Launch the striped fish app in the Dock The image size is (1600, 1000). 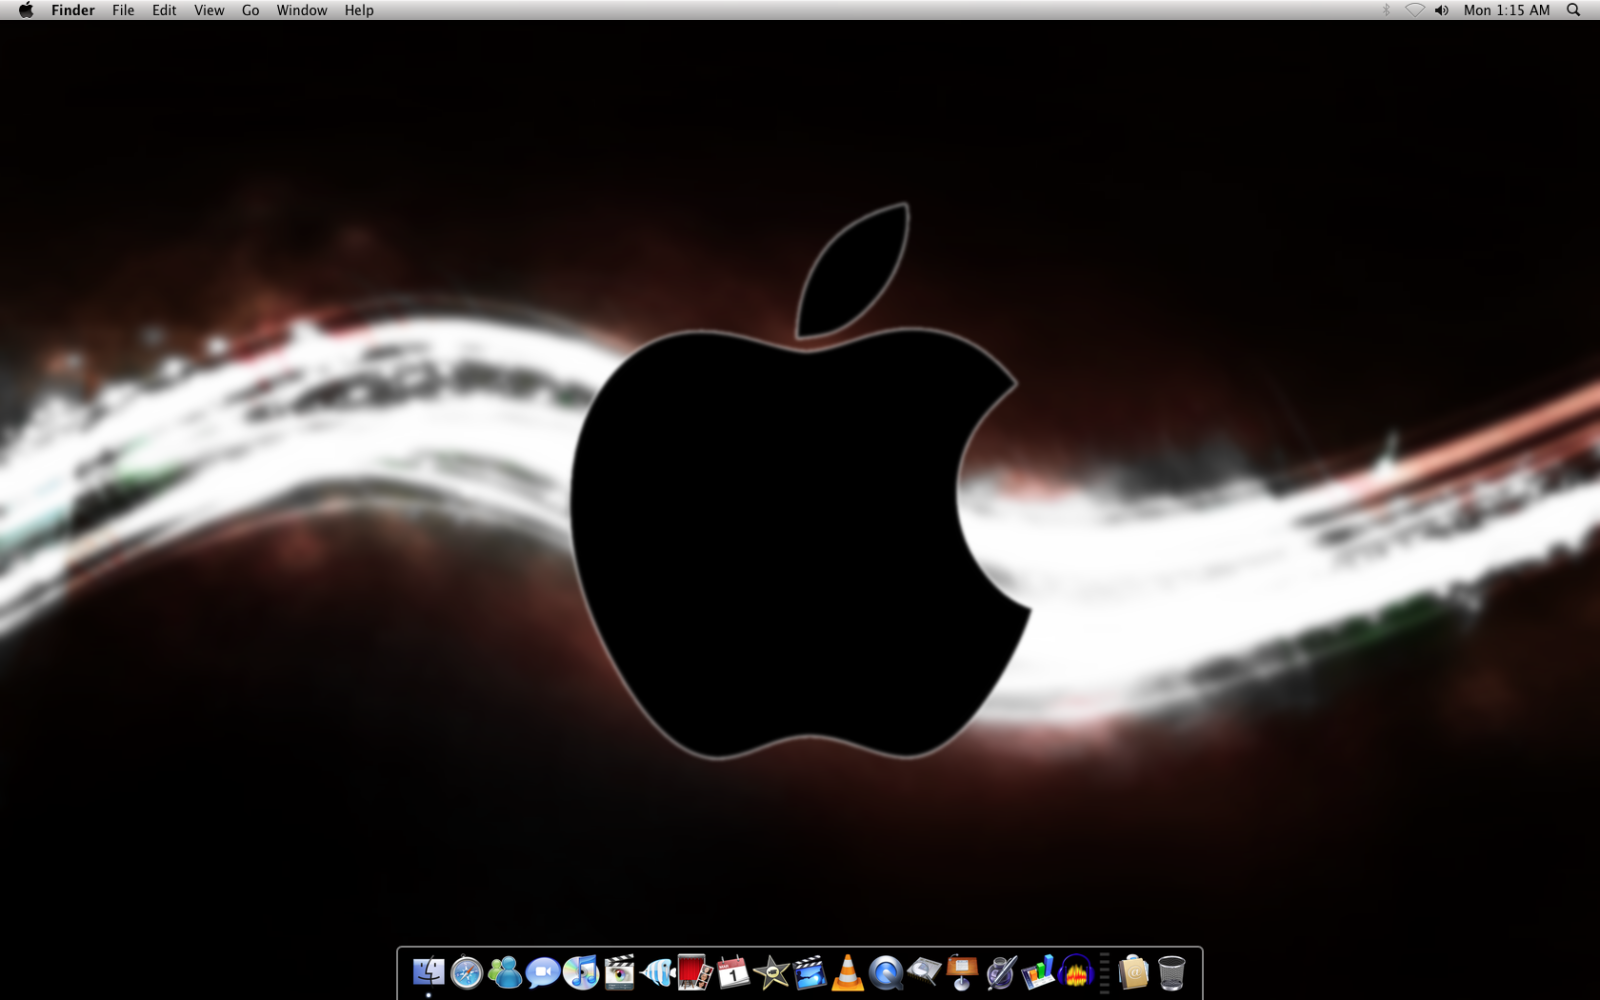657,972
